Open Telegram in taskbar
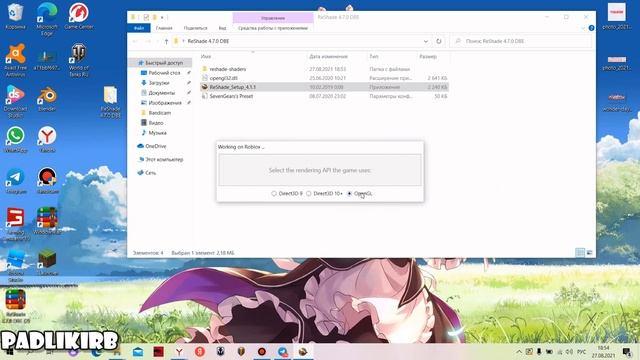This screenshot has width=640, height=360. pyautogui.click(x=282, y=351)
